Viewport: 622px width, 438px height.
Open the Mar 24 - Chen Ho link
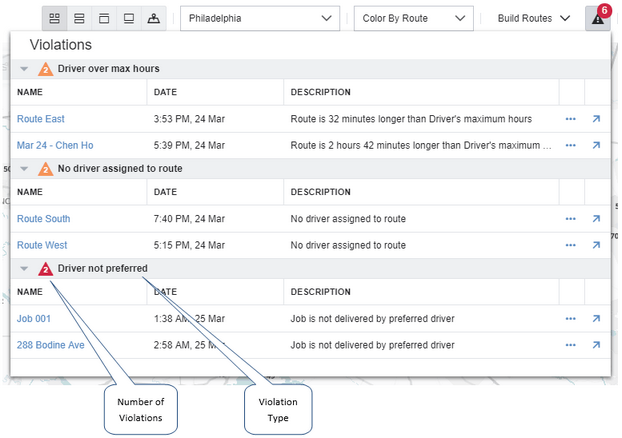click(55, 145)
